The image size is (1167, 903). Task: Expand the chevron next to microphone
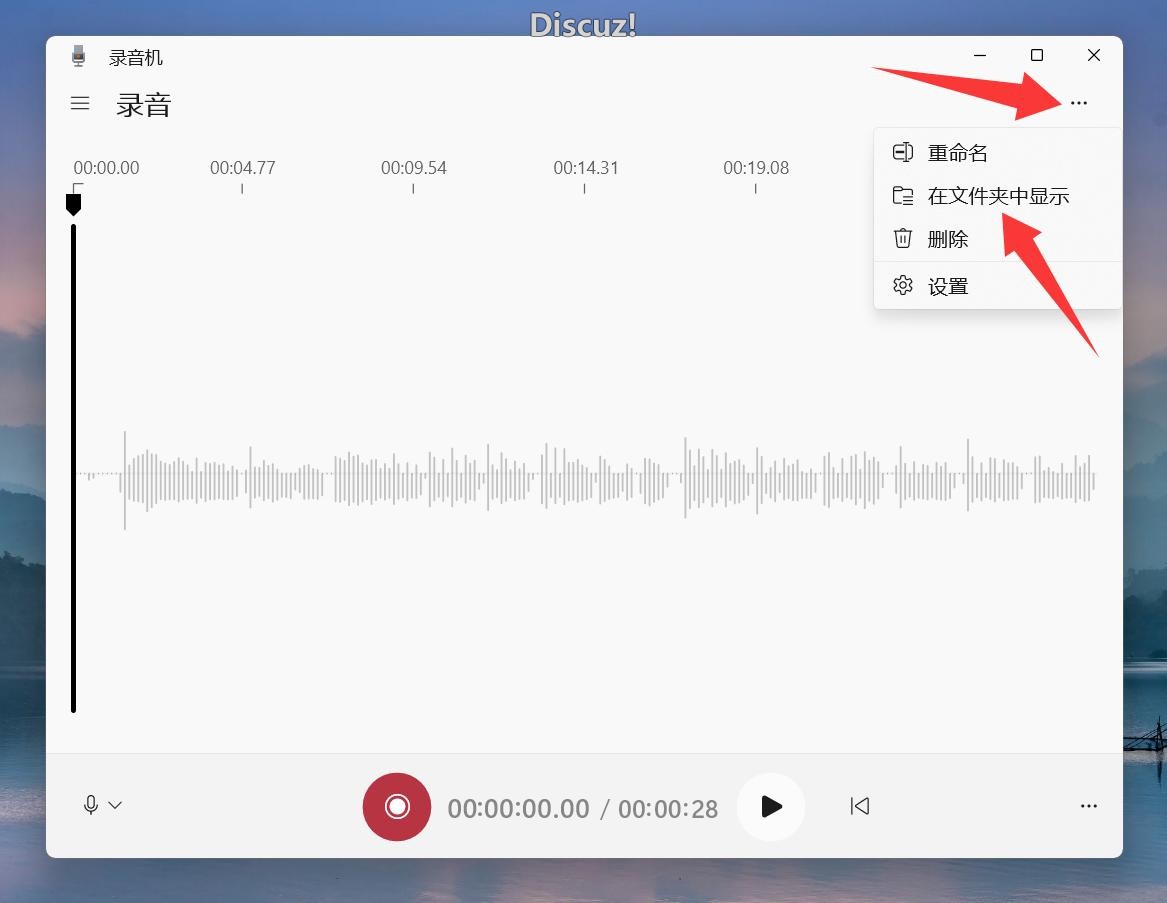point(115,805)
